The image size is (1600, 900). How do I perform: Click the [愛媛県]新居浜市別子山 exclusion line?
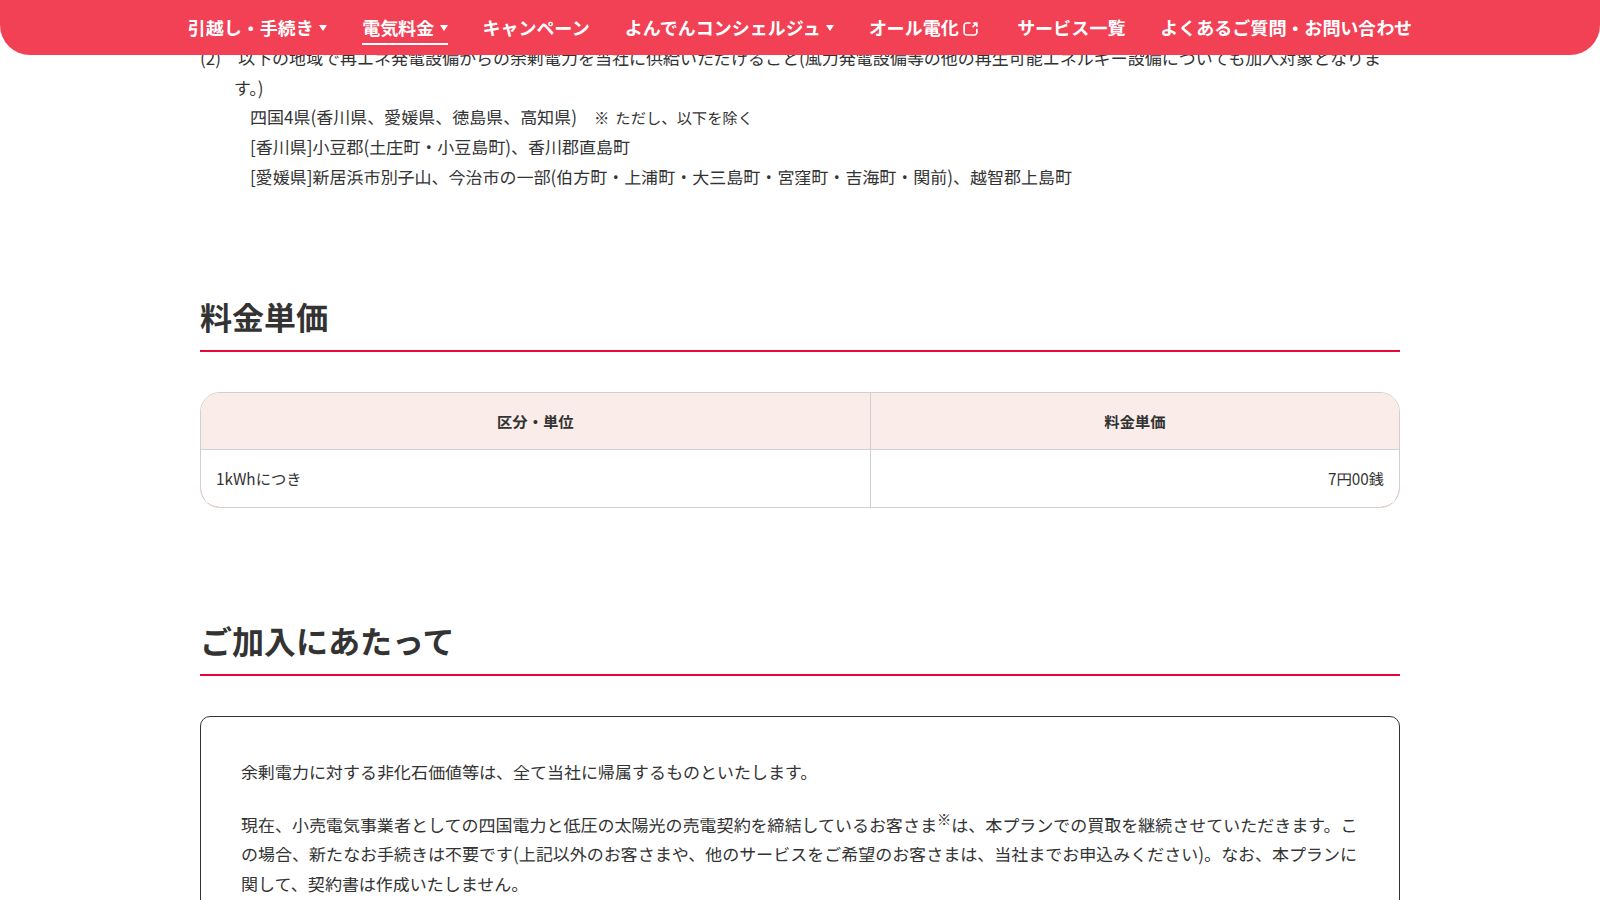point(661,178)
